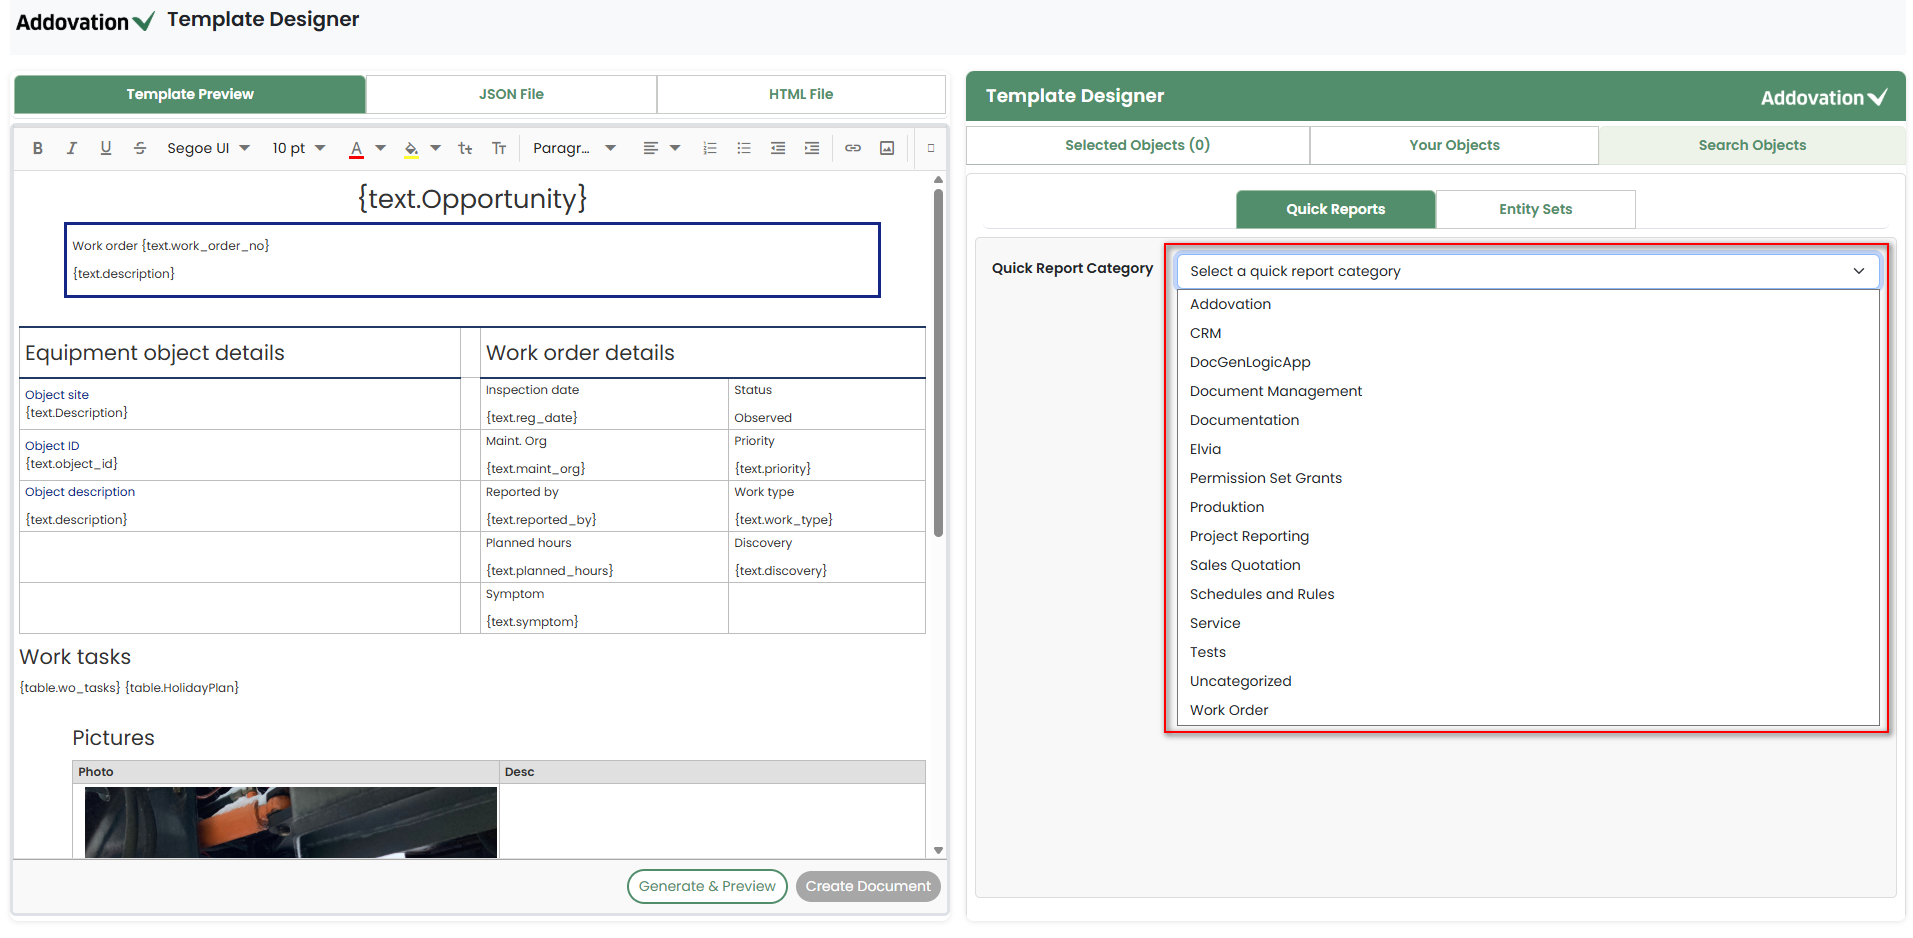
Task: Click the Create Document button
Action: click(868, 886)
